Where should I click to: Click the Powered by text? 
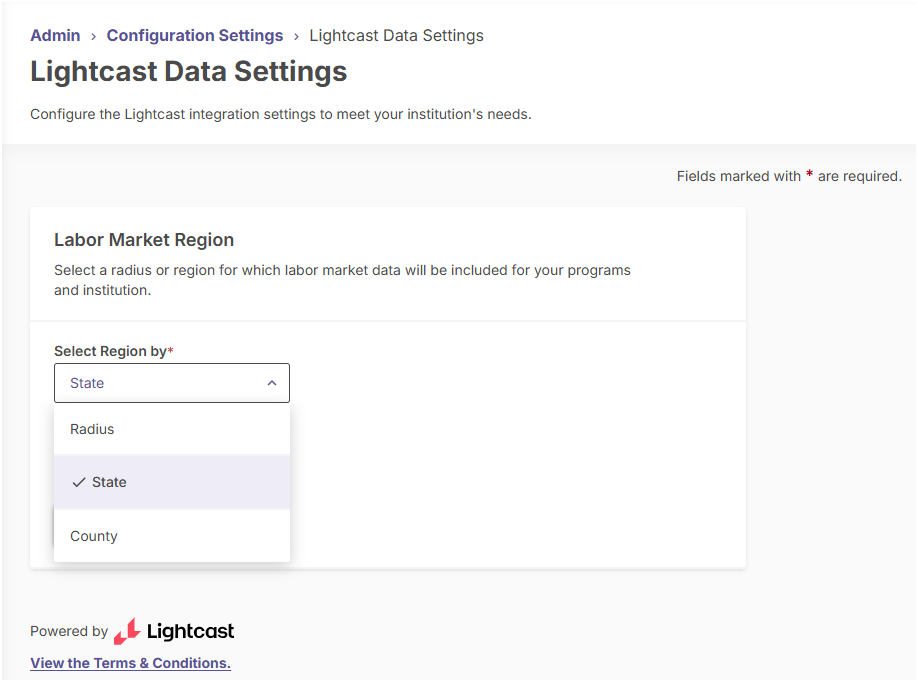(69, 631)
